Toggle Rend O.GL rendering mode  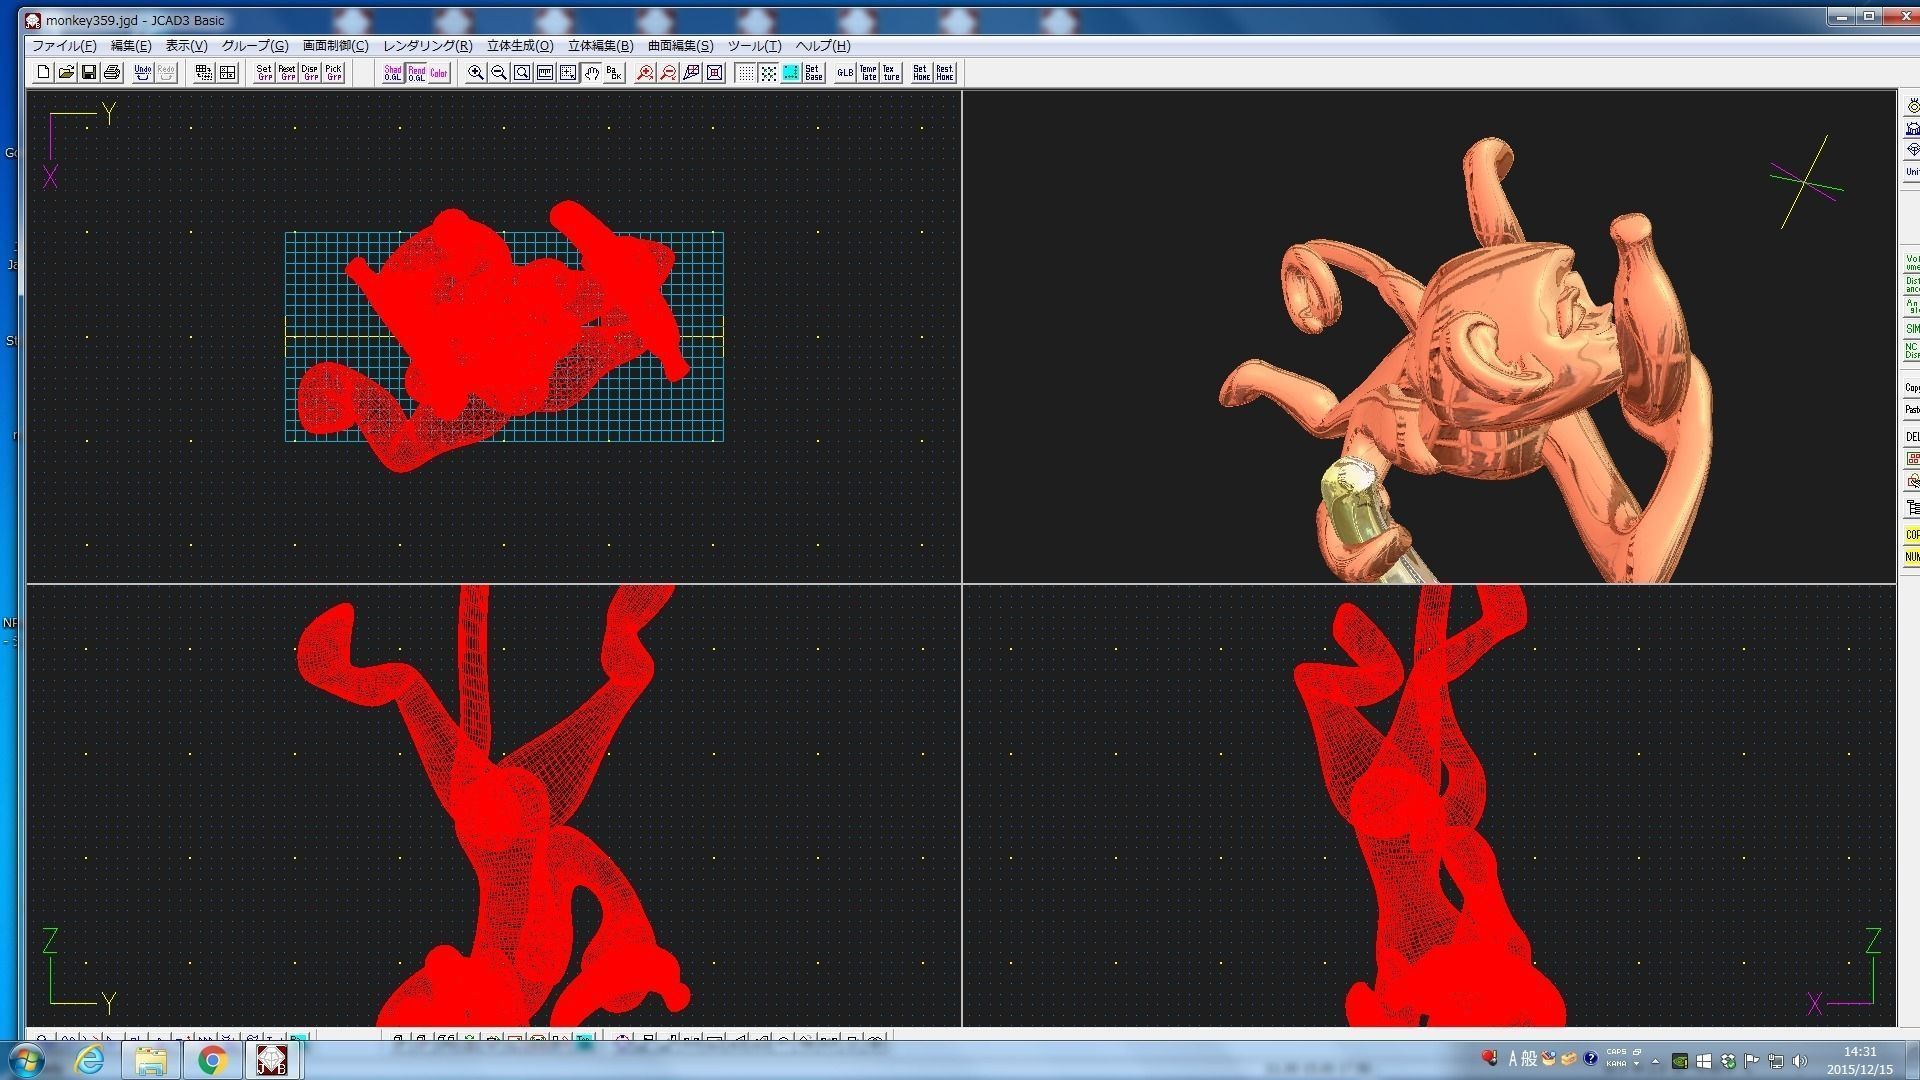tap(416, 72)
